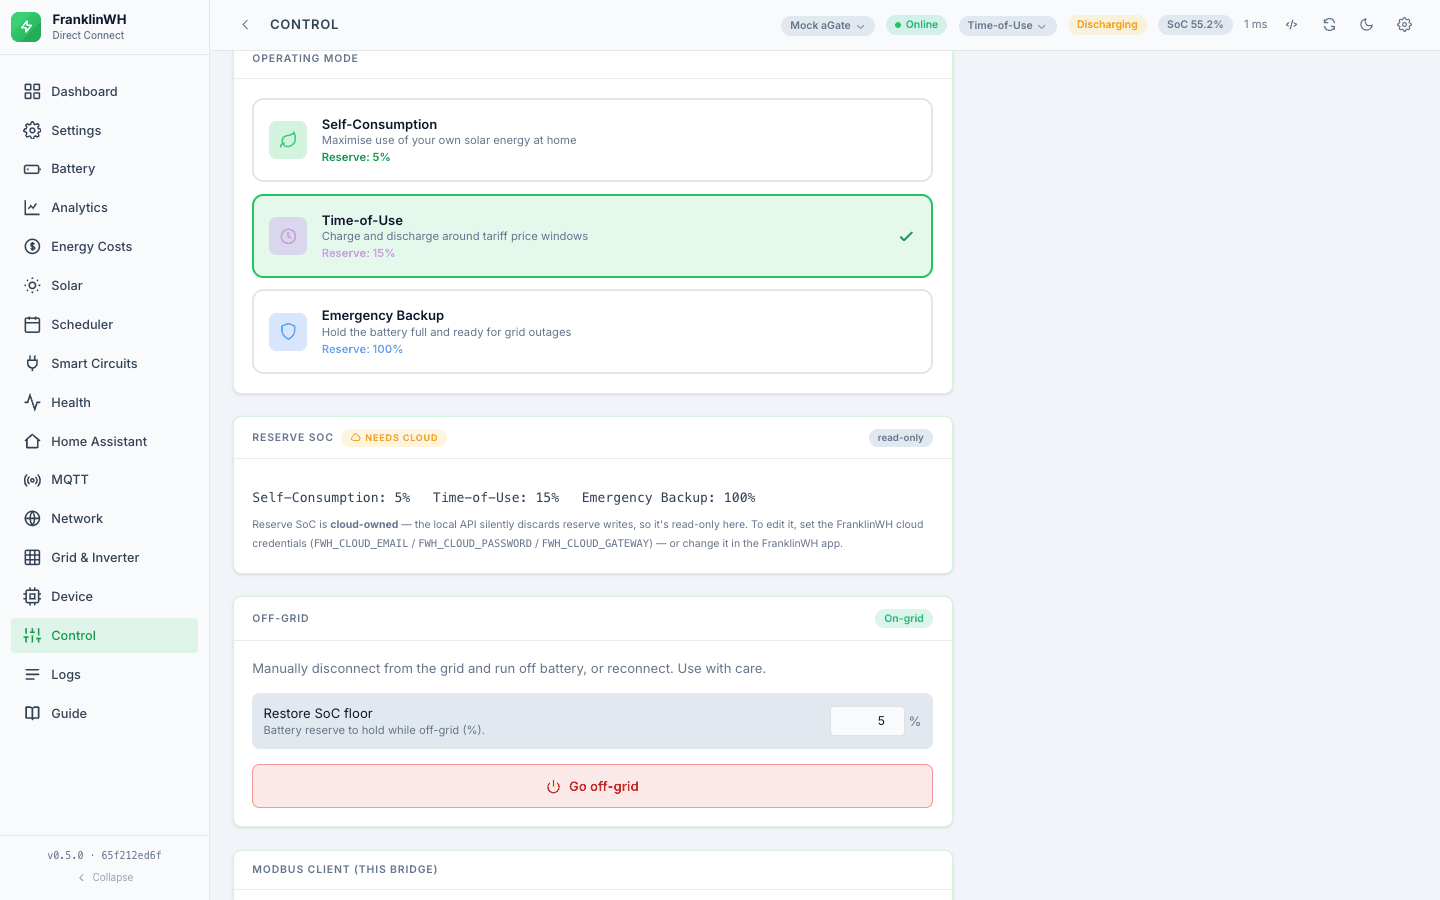Viewport: 1440px width, 900px height.
Task: Open the Health page
Action: click(104, 403)
